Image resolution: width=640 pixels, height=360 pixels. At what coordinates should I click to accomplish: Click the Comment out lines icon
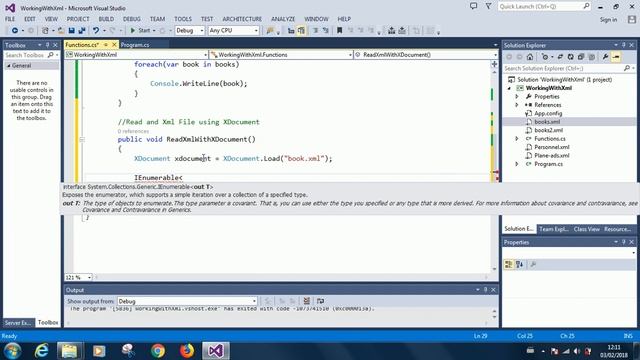315,31
